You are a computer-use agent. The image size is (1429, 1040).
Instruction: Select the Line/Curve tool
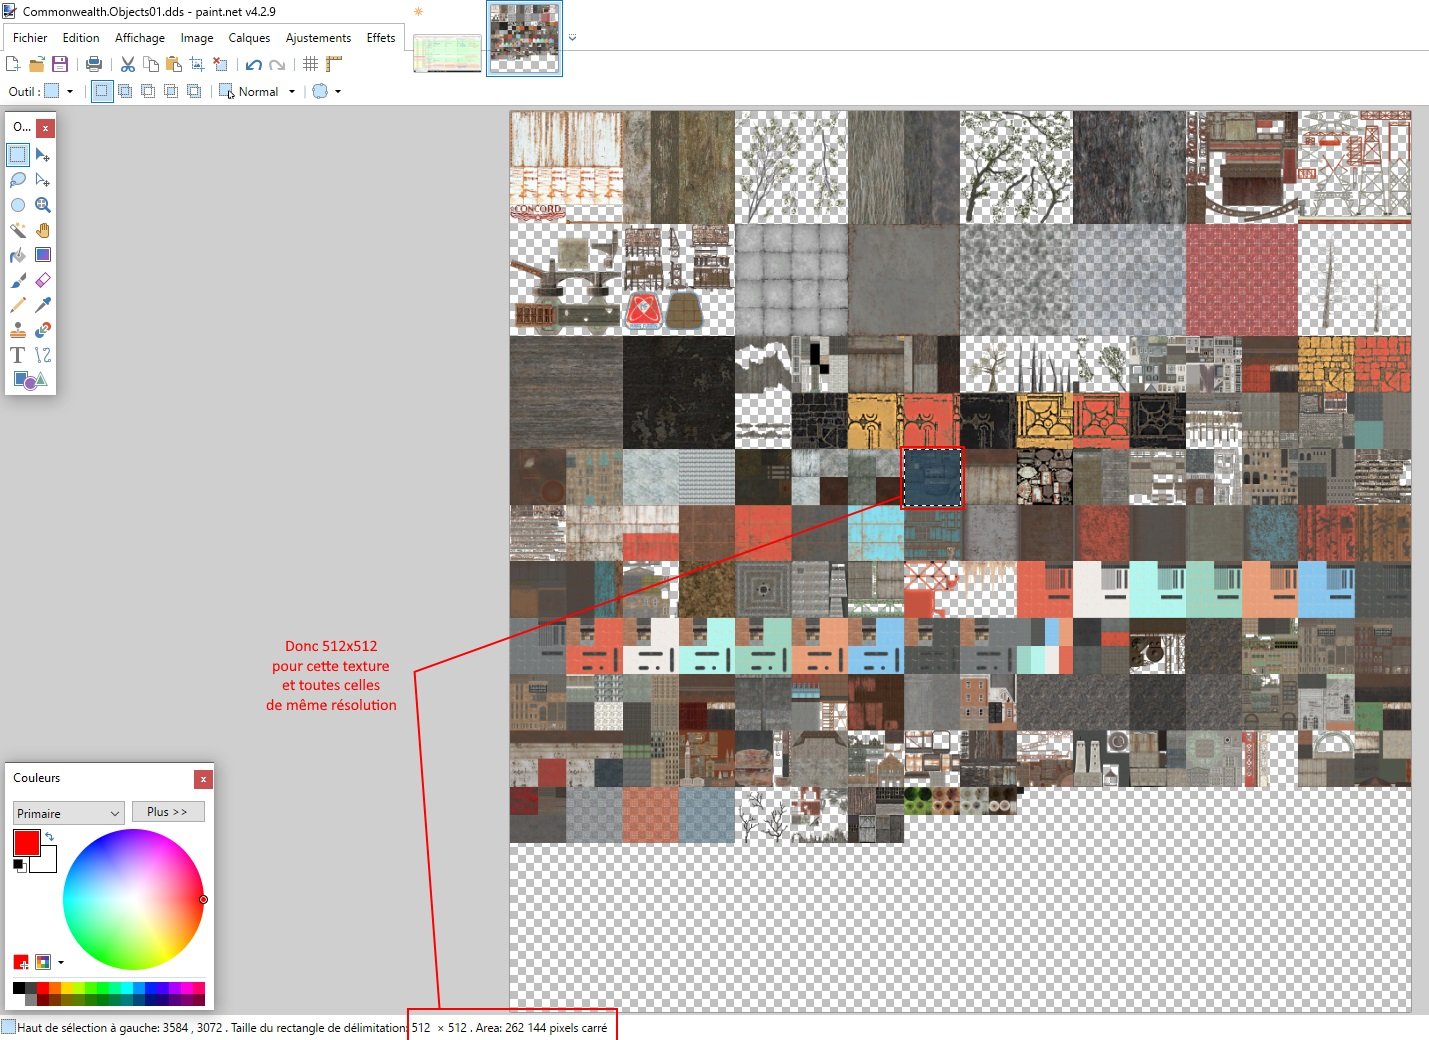click(43, 355)
